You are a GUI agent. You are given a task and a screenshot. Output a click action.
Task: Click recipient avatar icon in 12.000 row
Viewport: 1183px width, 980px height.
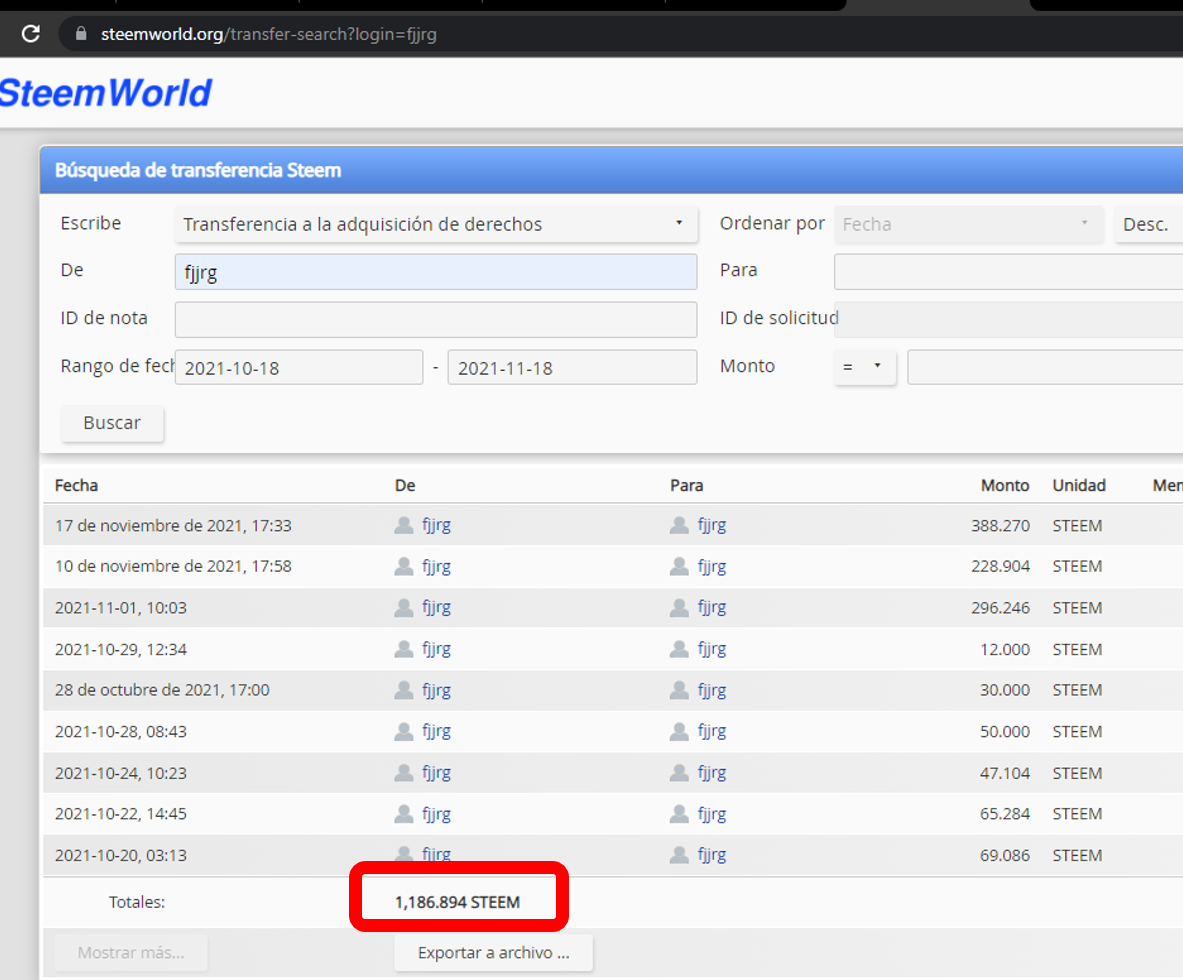(680, 649)
